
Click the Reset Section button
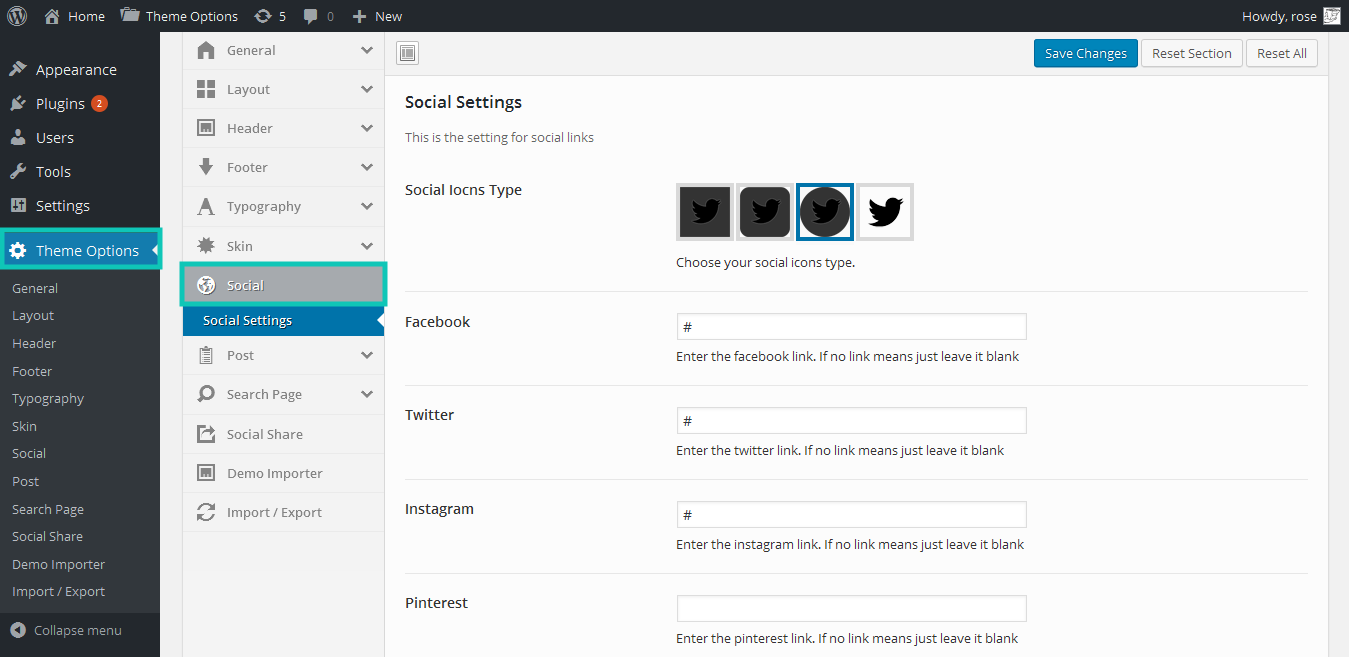(1192, 53)
